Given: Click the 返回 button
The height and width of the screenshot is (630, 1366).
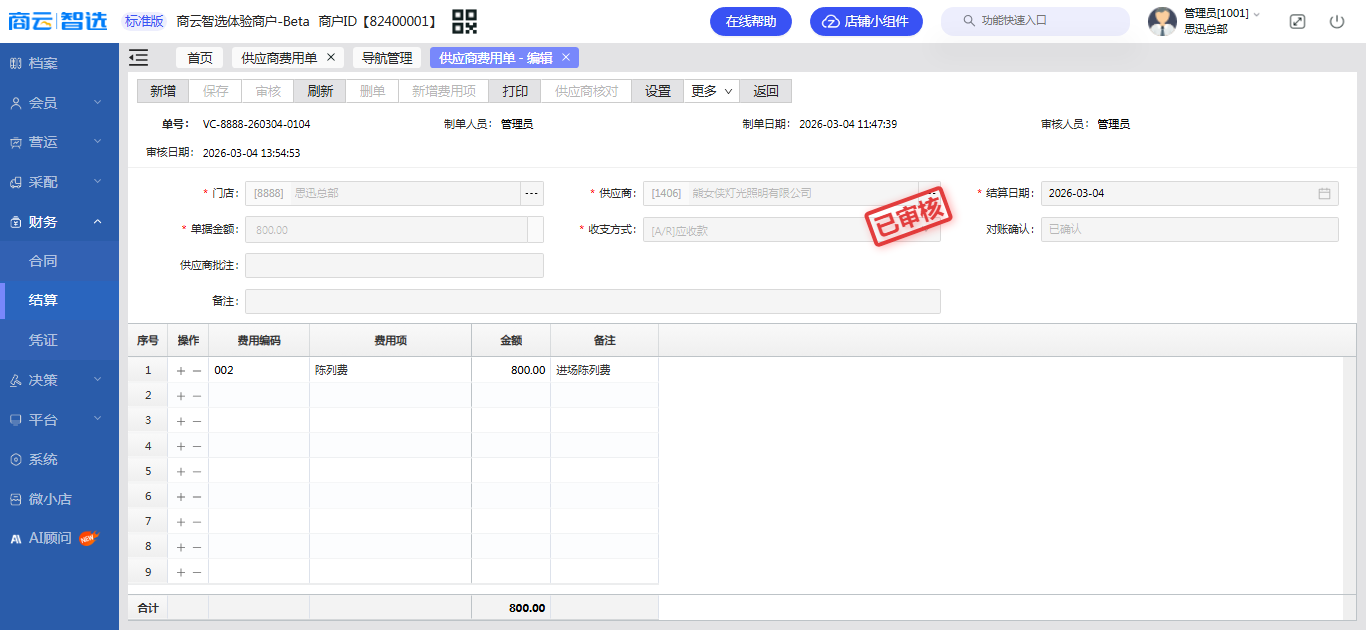Looking at the screenshot, I should (766, 91).
